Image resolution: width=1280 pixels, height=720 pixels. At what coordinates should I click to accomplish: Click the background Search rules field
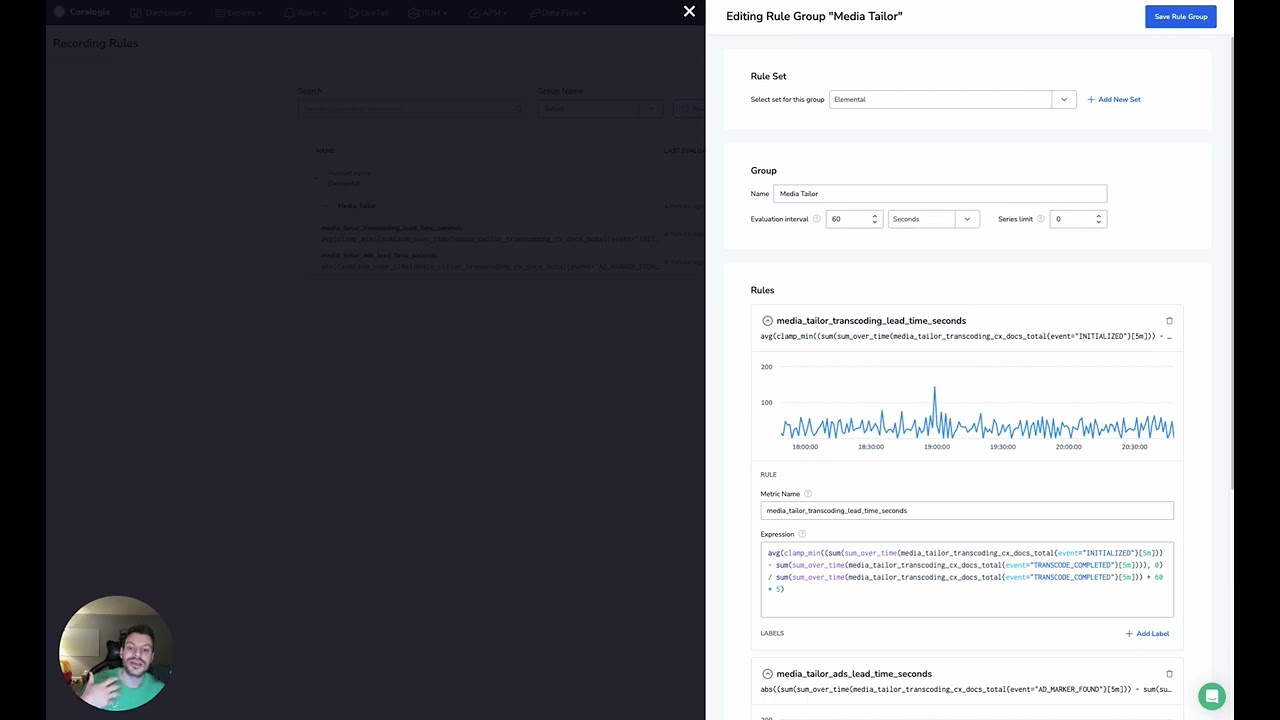tap(412, 109)
